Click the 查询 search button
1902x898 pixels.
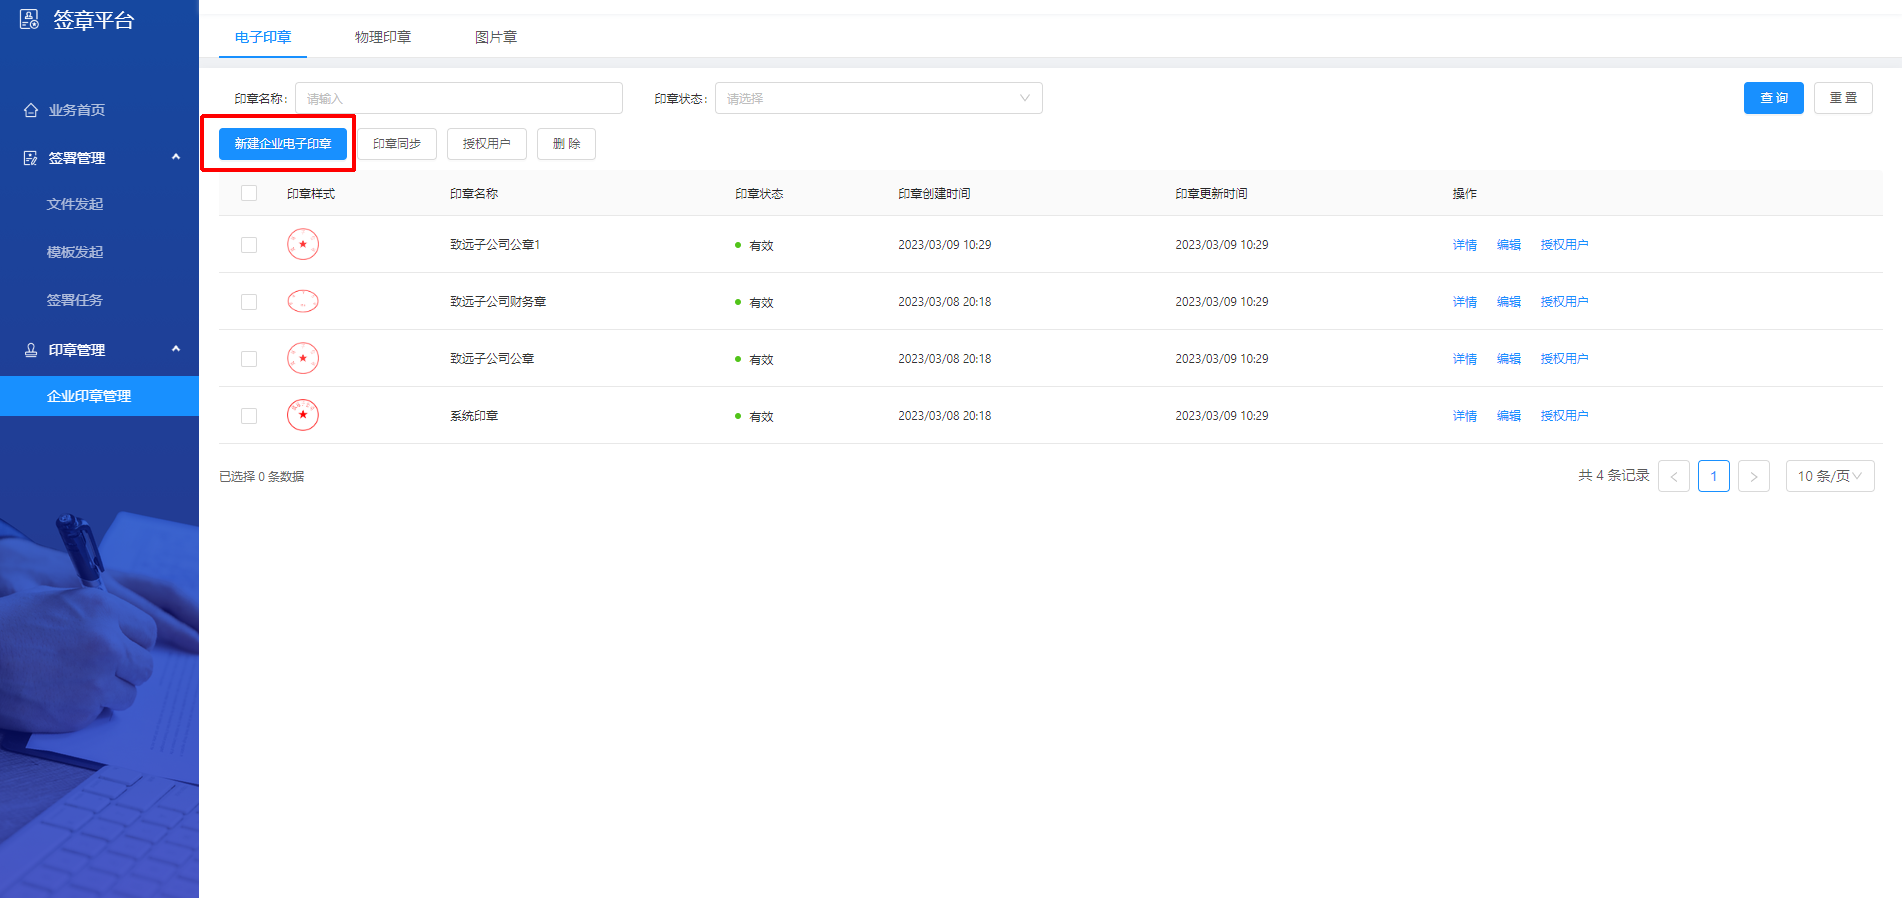click(1773, 98)
